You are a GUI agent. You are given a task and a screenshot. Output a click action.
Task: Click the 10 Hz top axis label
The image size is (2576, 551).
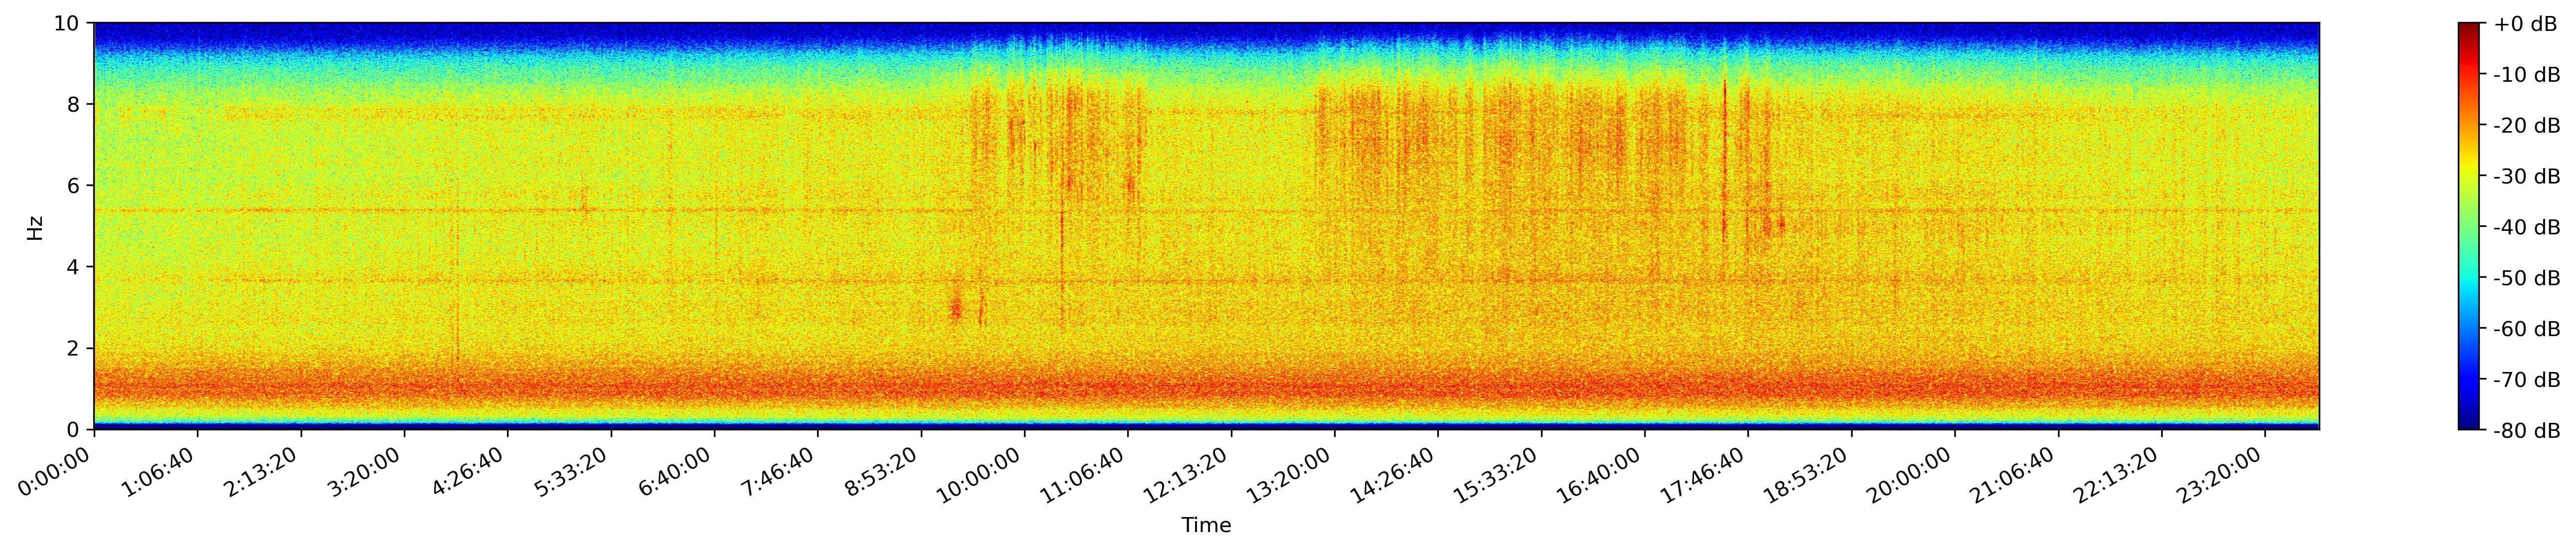coord(68,23)
